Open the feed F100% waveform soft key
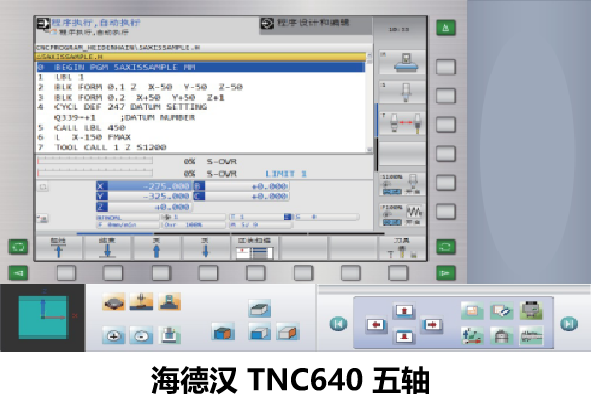591x405 pixels. (x=402, y=215)
